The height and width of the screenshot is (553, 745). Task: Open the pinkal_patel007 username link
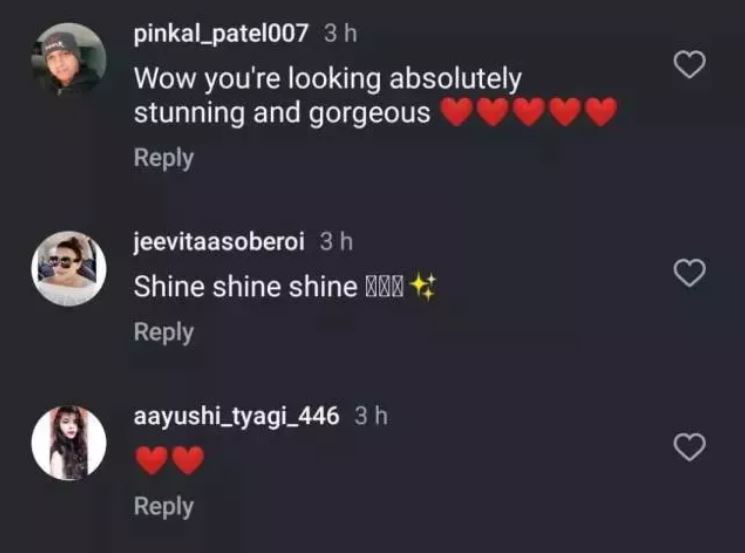click(221, 34)
